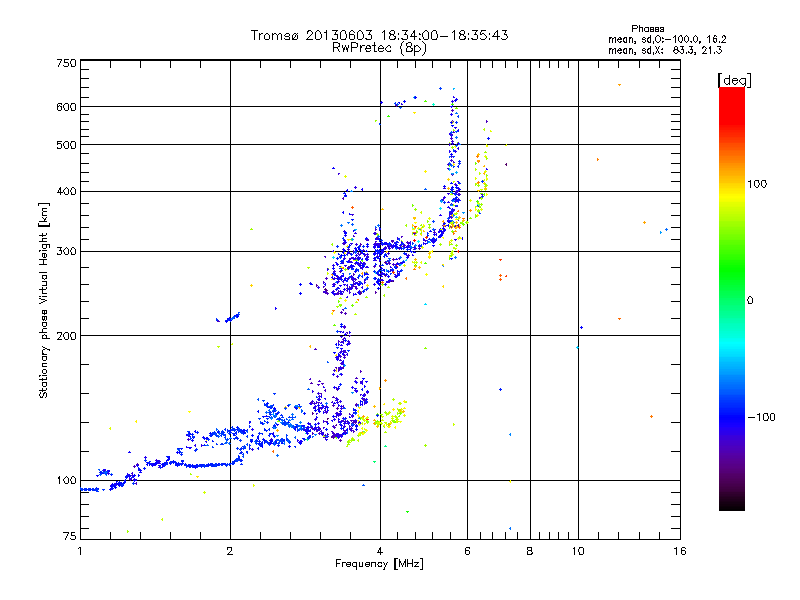Click the colorbar '100' tick label
Screen dimensions: 800x600
(757, 184)
